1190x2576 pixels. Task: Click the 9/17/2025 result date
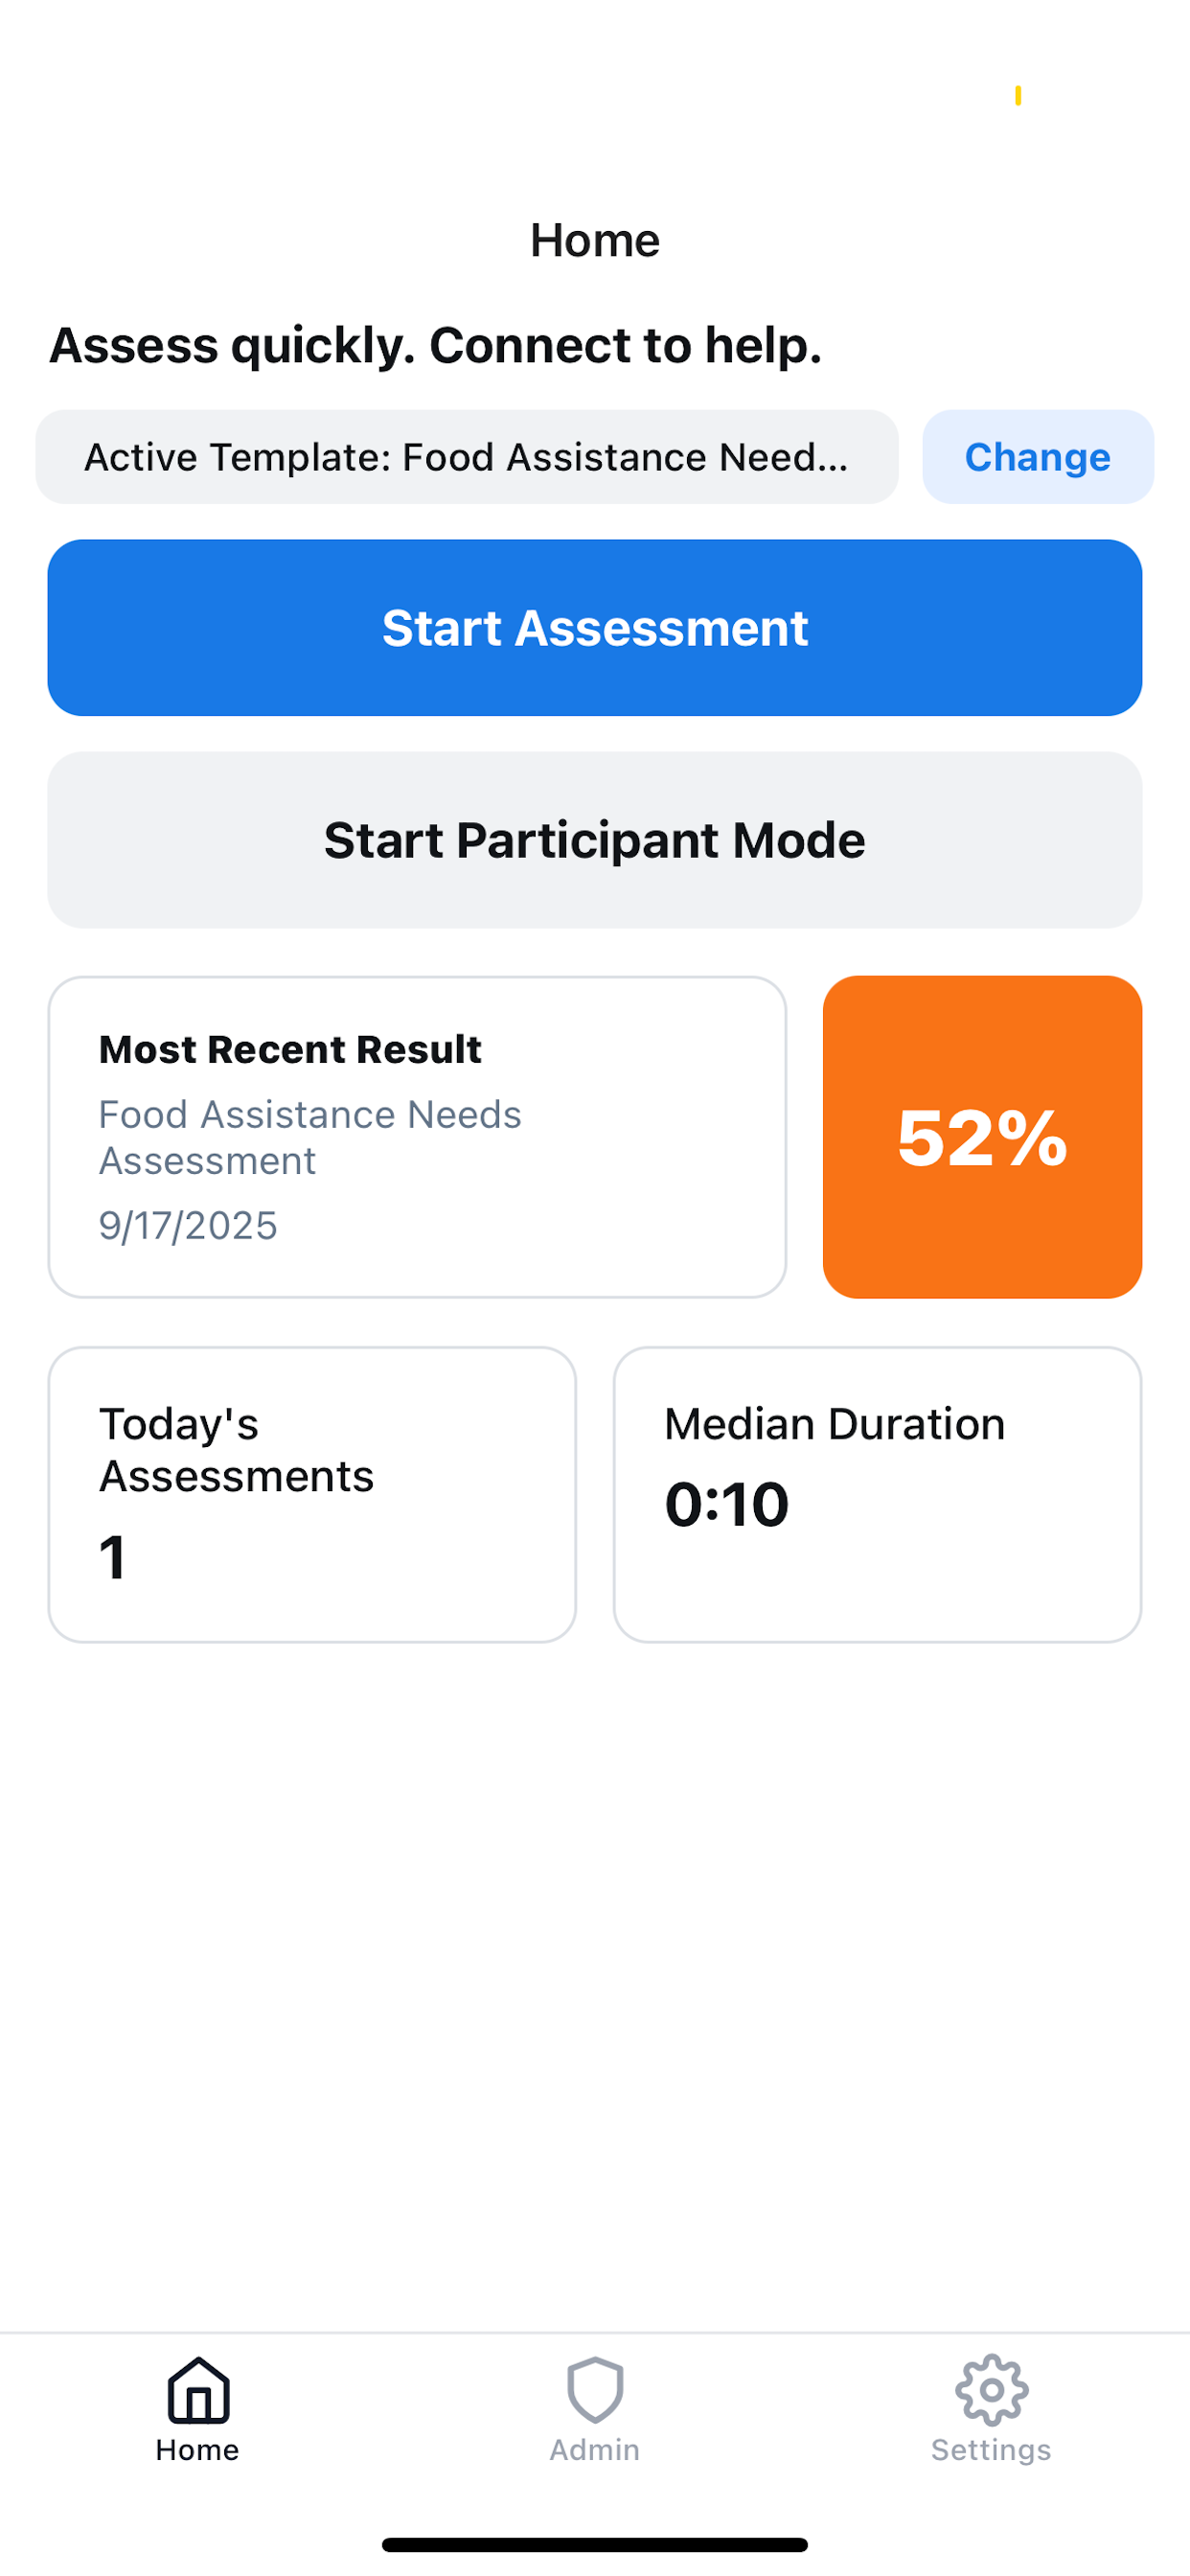[188, 1225]
